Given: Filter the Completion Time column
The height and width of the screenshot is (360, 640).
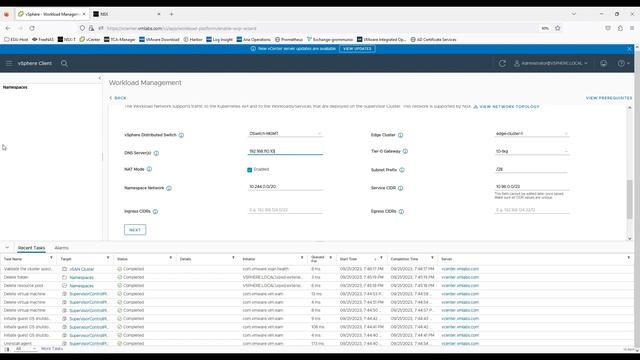Looking at the screenshot, I should 432,258.
